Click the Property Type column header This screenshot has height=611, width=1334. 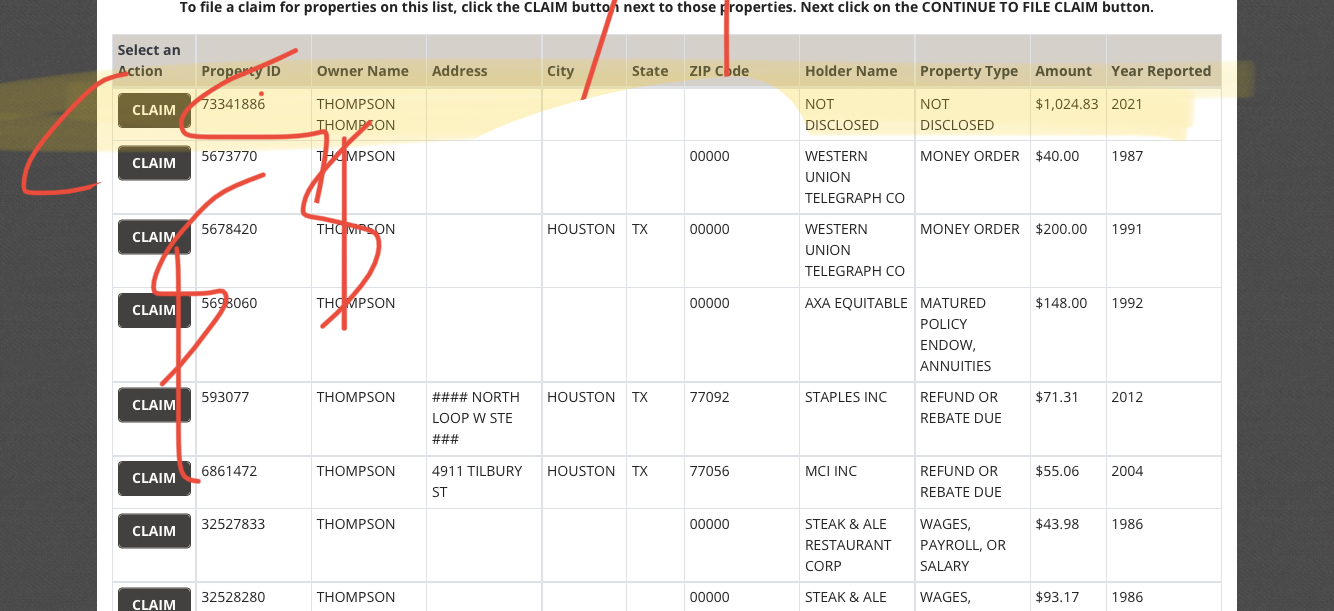point(969,71)
